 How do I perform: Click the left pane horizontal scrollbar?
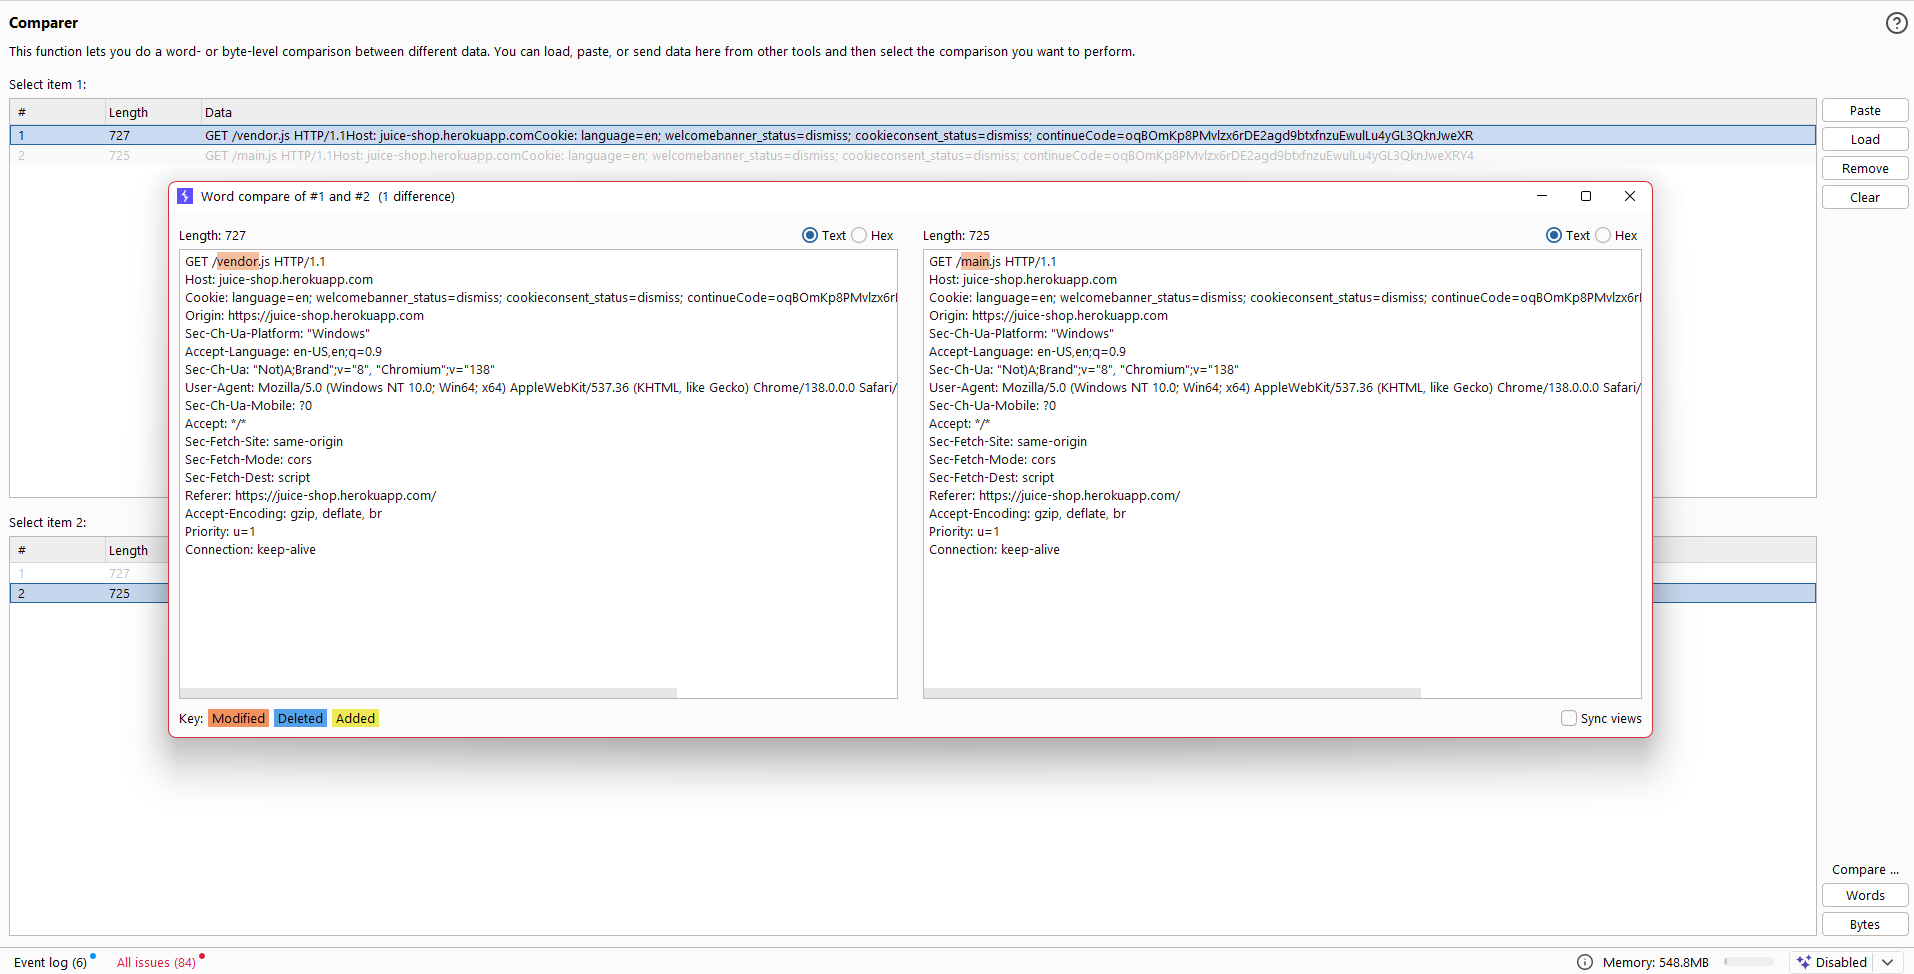(428, 692)
